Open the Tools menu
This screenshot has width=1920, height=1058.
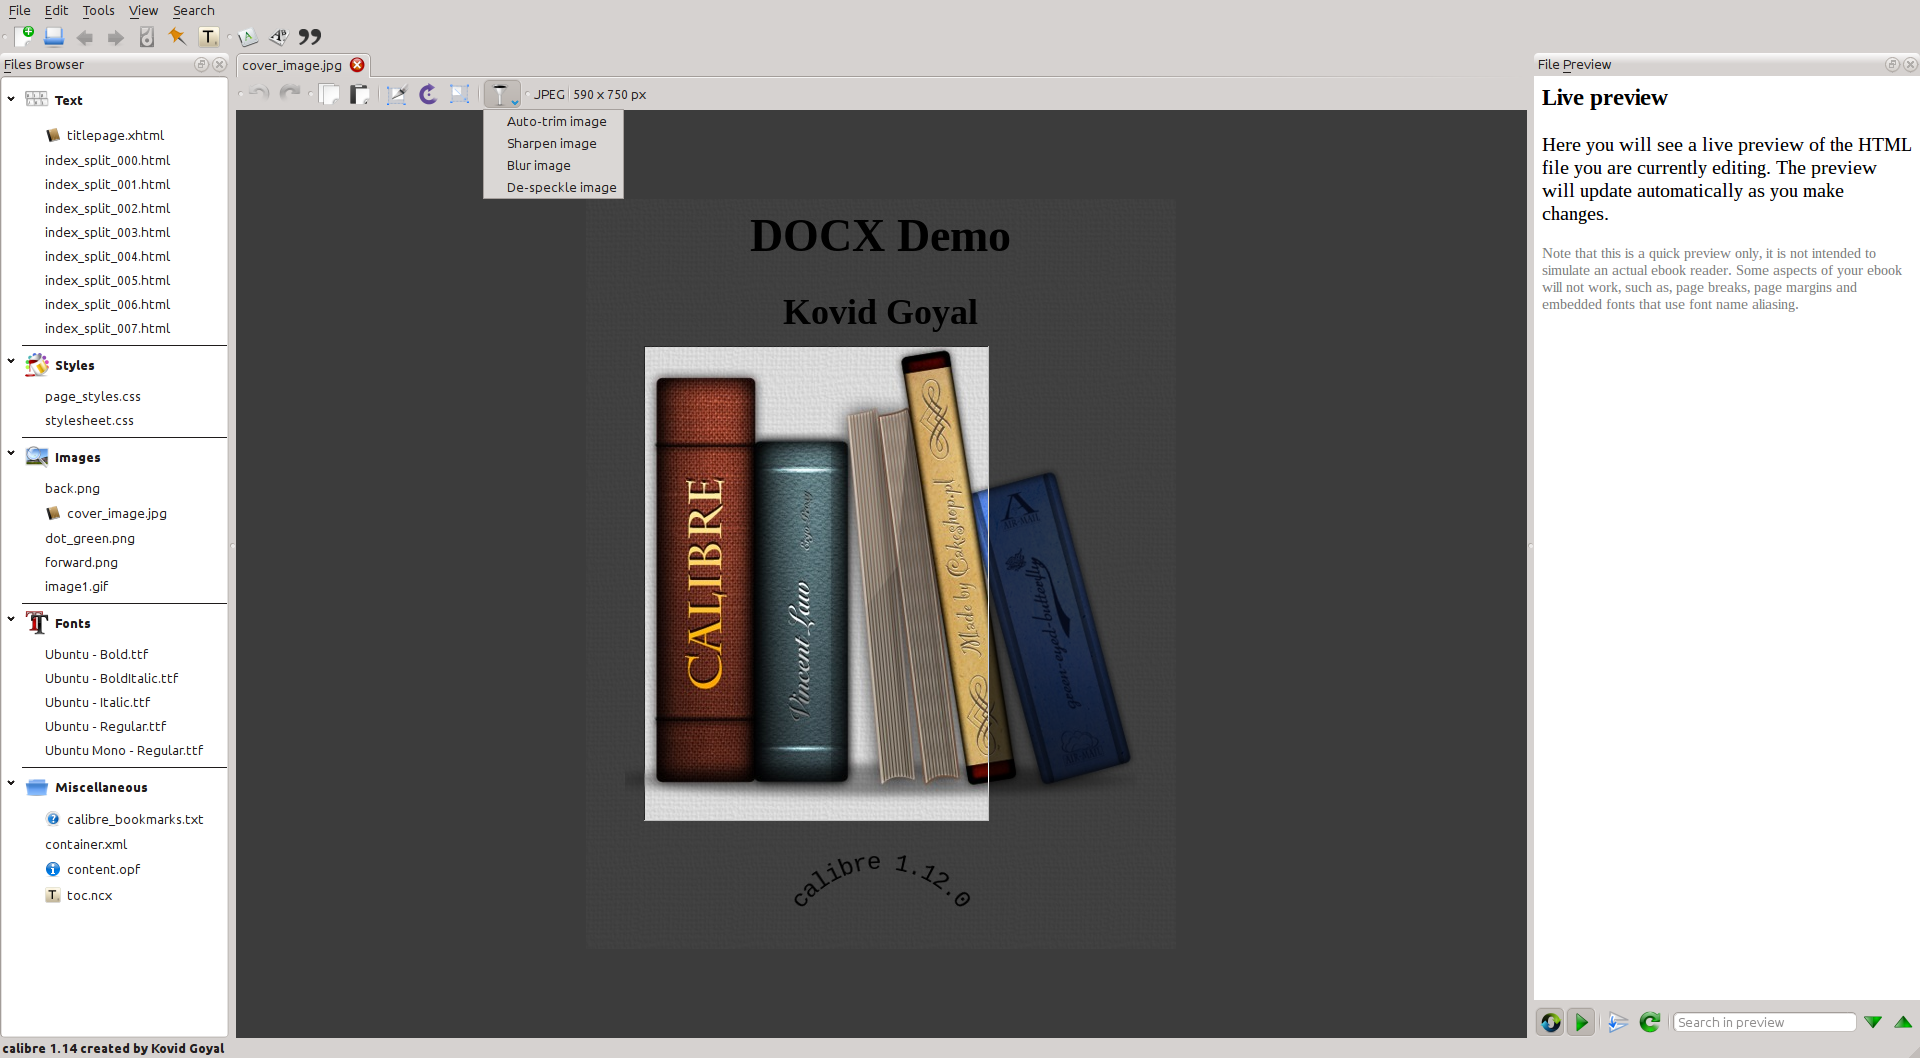click(x=99, y=11)
